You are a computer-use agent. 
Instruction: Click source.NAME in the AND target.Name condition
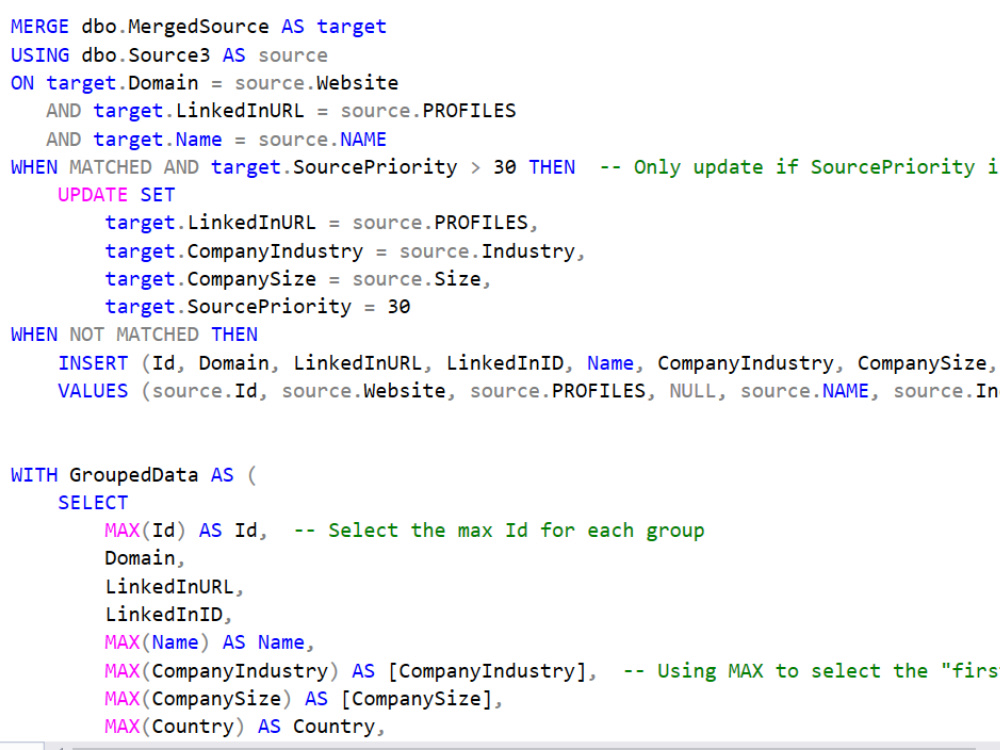(322, 139)
